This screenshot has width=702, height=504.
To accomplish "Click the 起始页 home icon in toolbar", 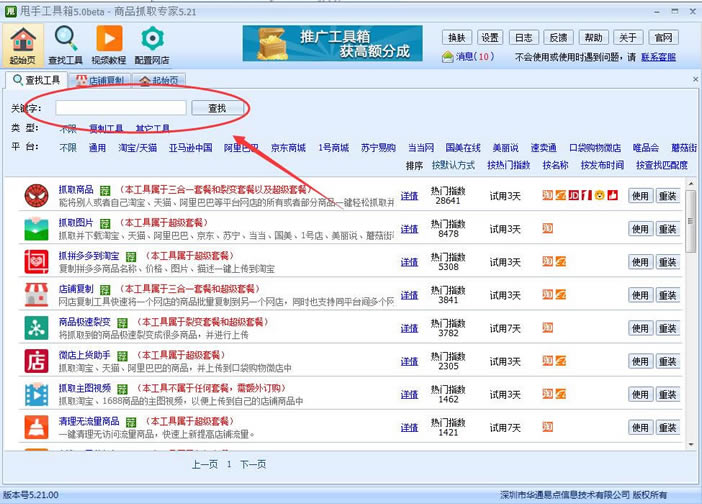I will (x=24, y=38).
